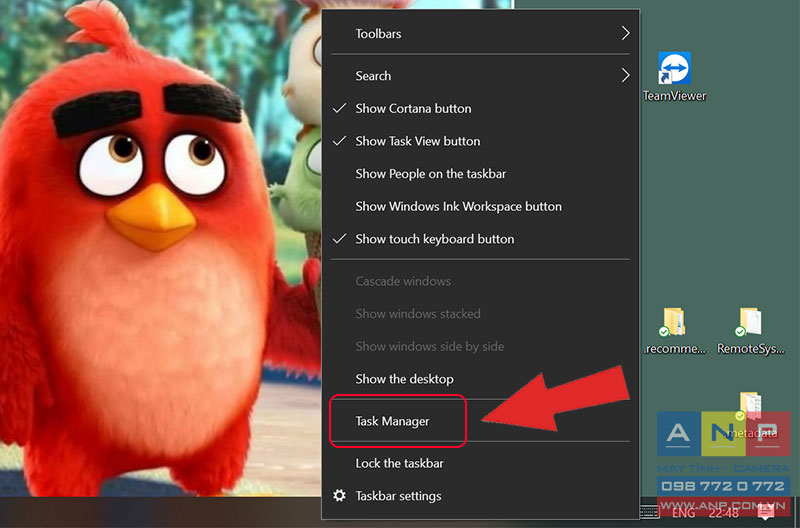This screenshot has width=800, height=528.
Task: Open the RemoteSys... folder on desktop
Action: (x=750, y=331)
